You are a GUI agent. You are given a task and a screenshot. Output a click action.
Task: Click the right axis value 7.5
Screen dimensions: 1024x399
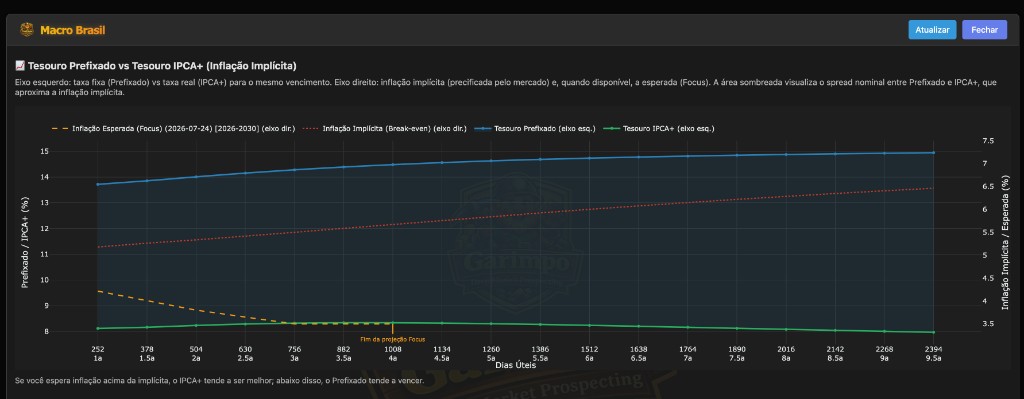(x=987, y=140)
